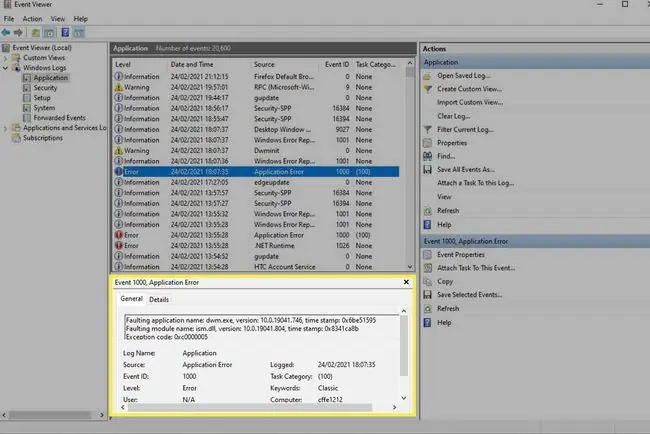Switch to the General tab
This screenshot has width=650, height=434.
[131, 299]
